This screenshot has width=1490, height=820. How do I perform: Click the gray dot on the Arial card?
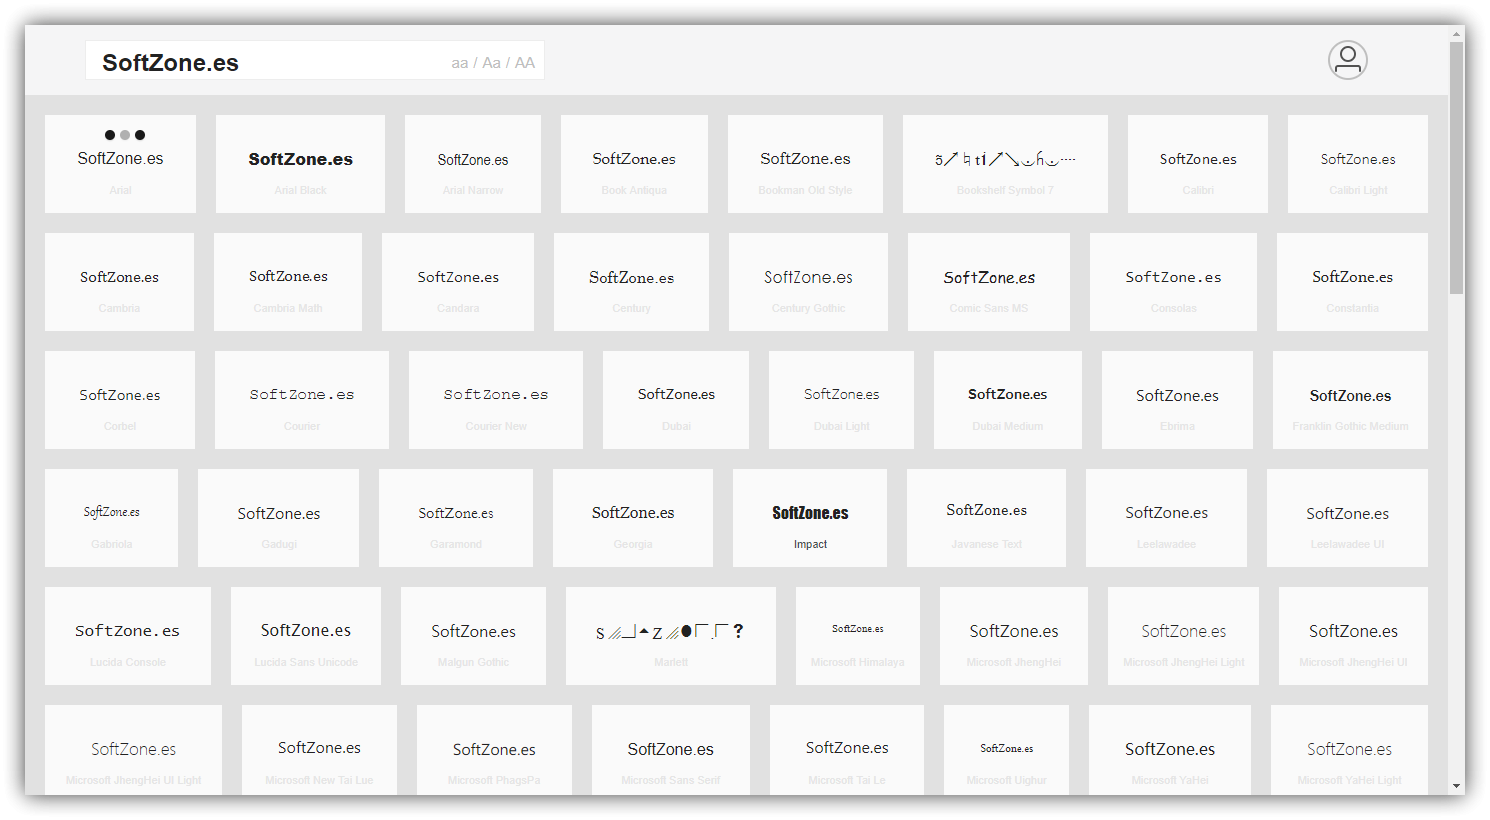(x=125, y=135)
